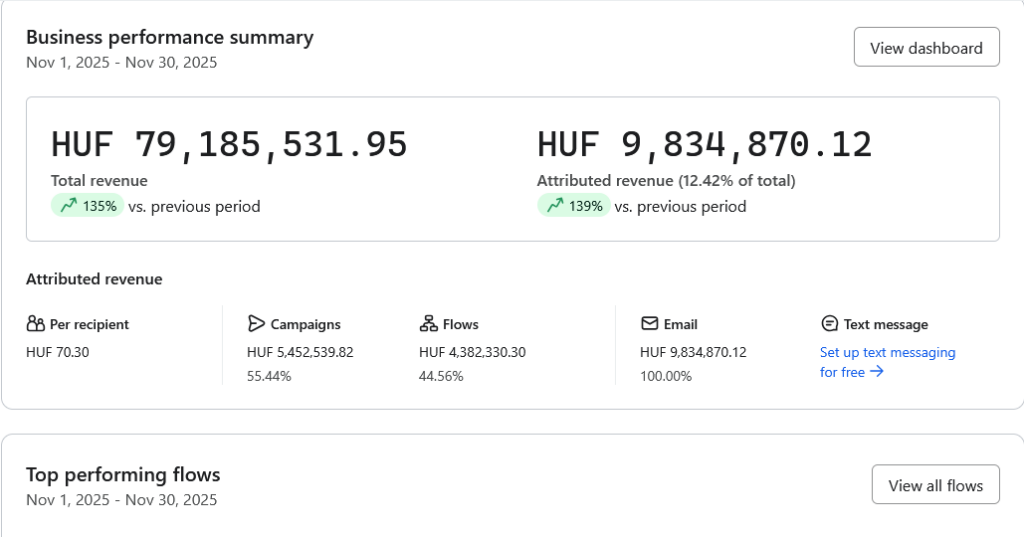Click the 100.00% Email share
The image size is (1024, 537).
[x=665, y=376]
